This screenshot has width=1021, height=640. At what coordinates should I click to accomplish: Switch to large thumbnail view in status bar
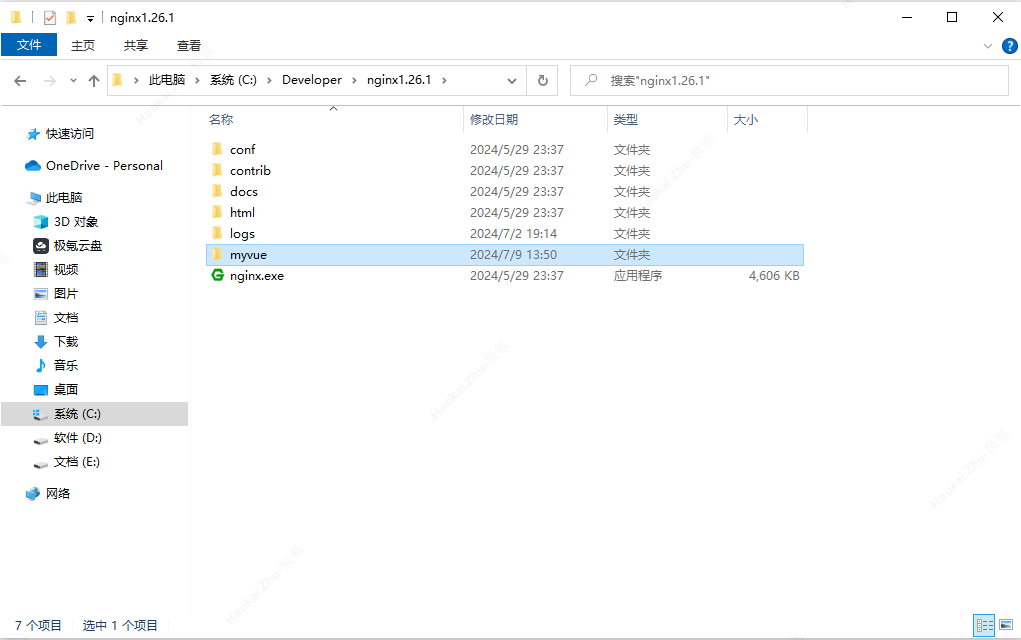(1005, 624)
